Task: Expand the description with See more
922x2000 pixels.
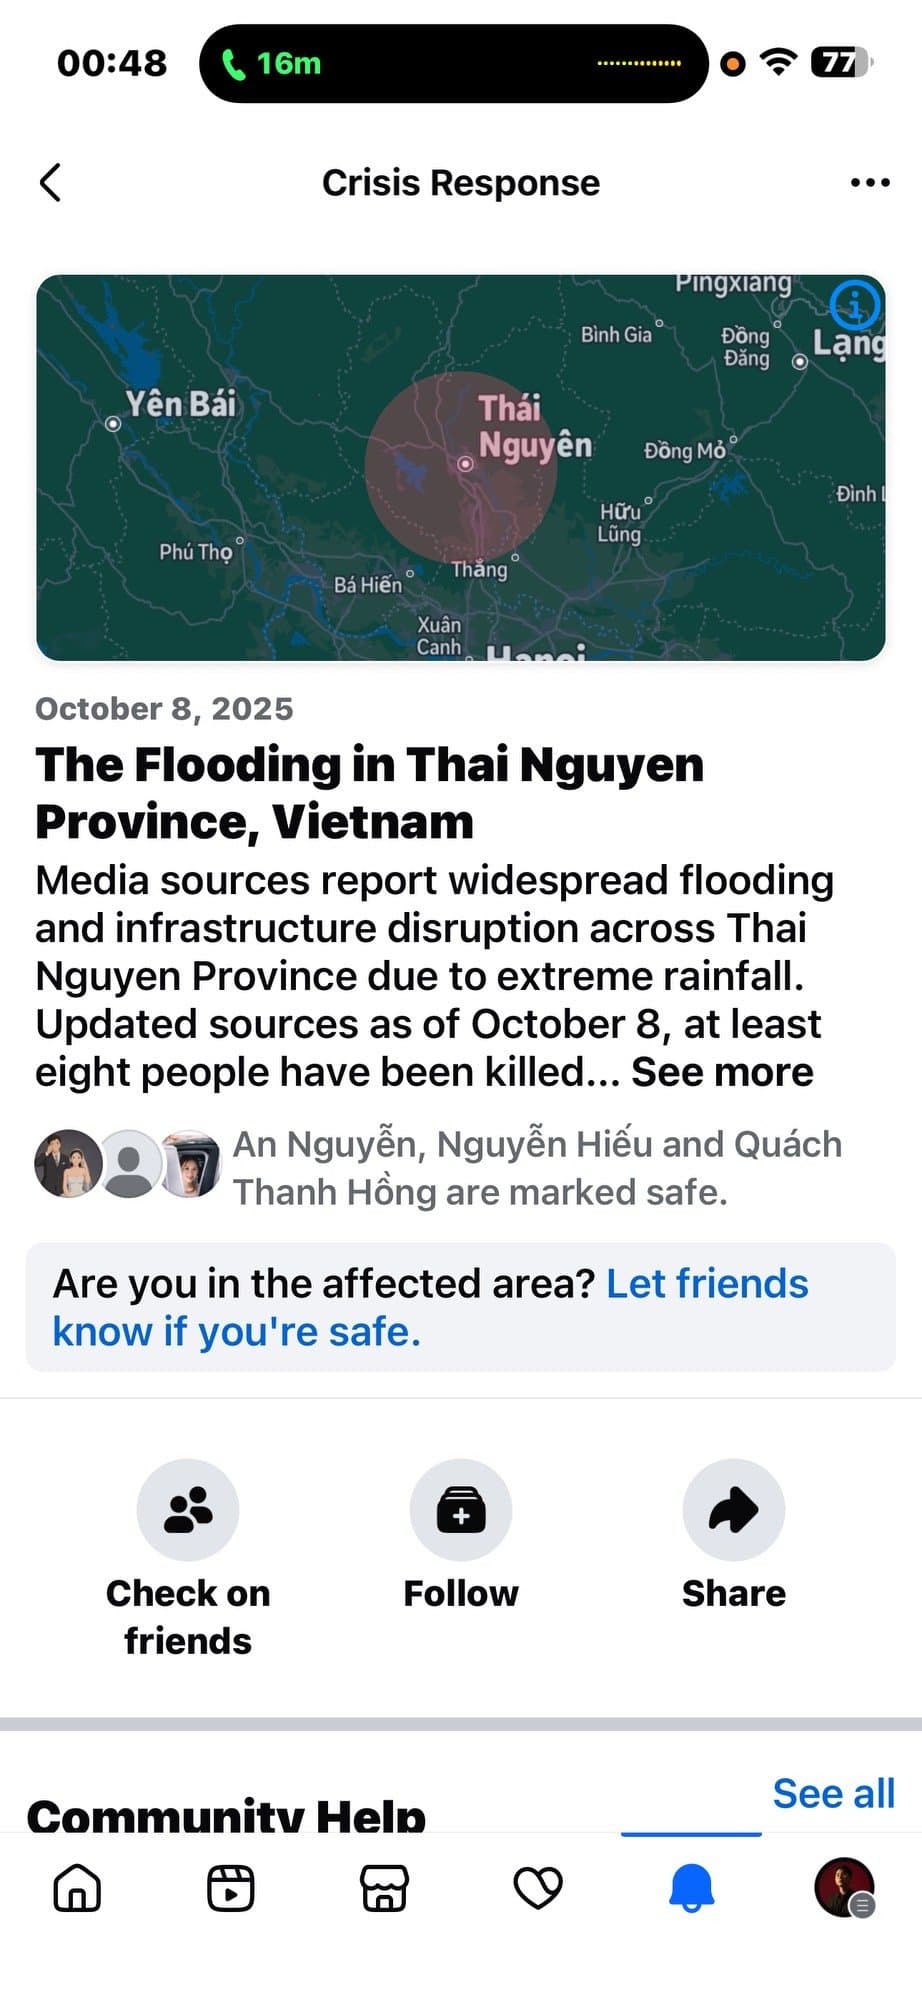Action: 722,1073
